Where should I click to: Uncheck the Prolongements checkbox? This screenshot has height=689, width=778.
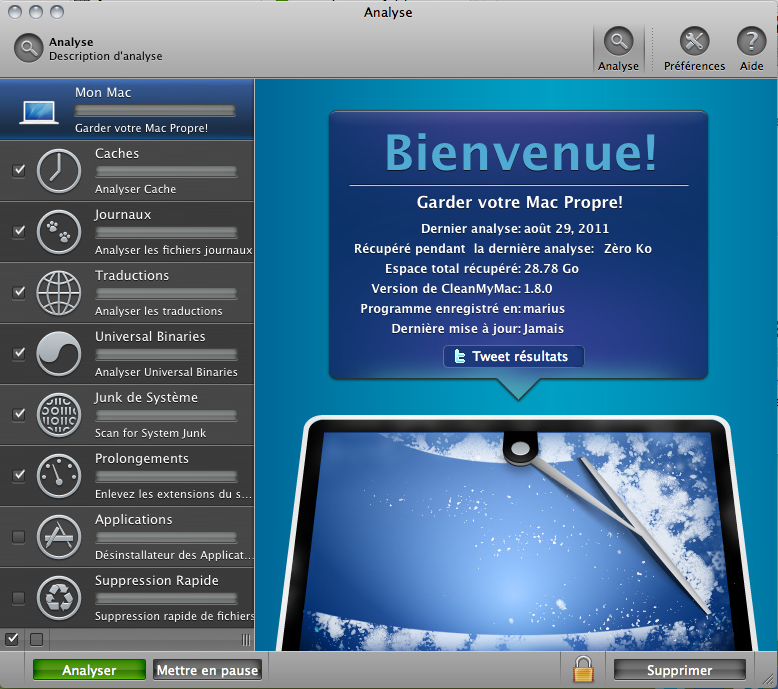pos(19,476)
